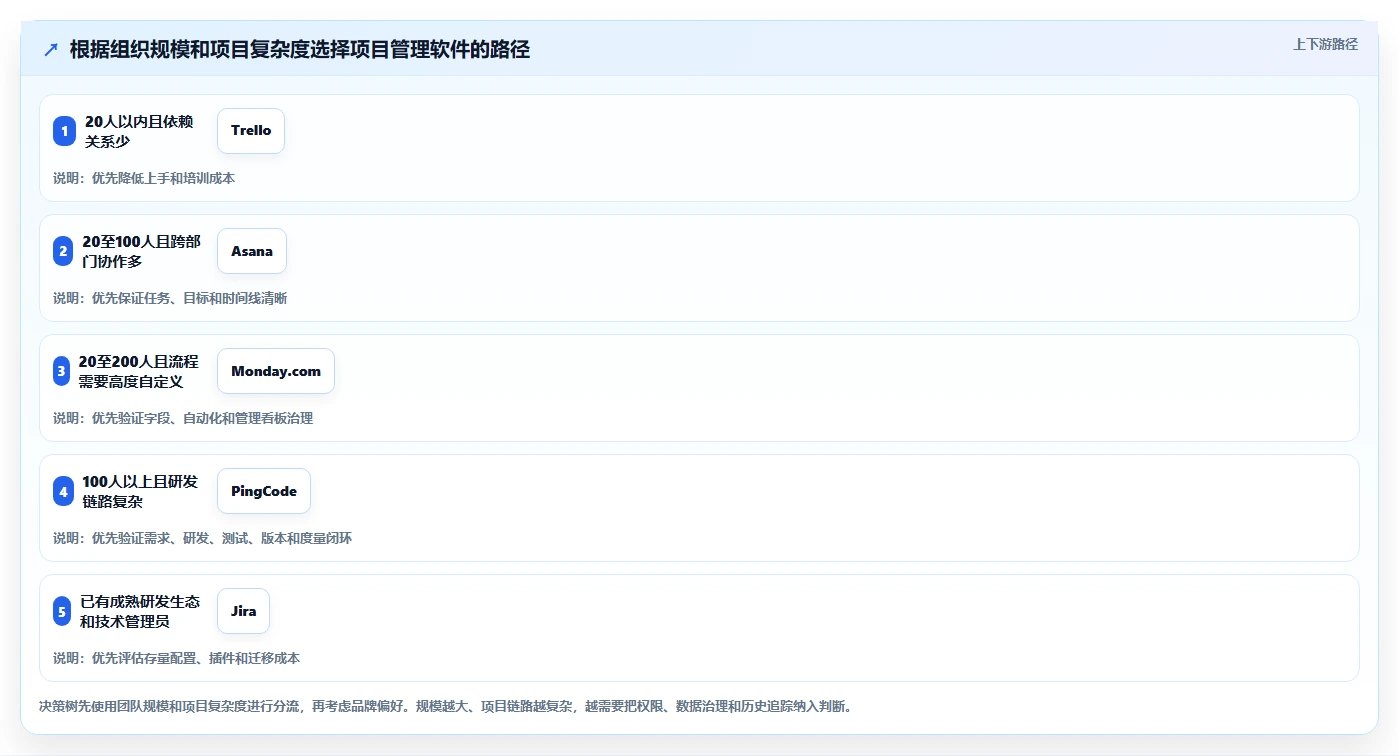The image size is (1399, 756).
Task: Click the step 4 number badge
Action: 64,491
